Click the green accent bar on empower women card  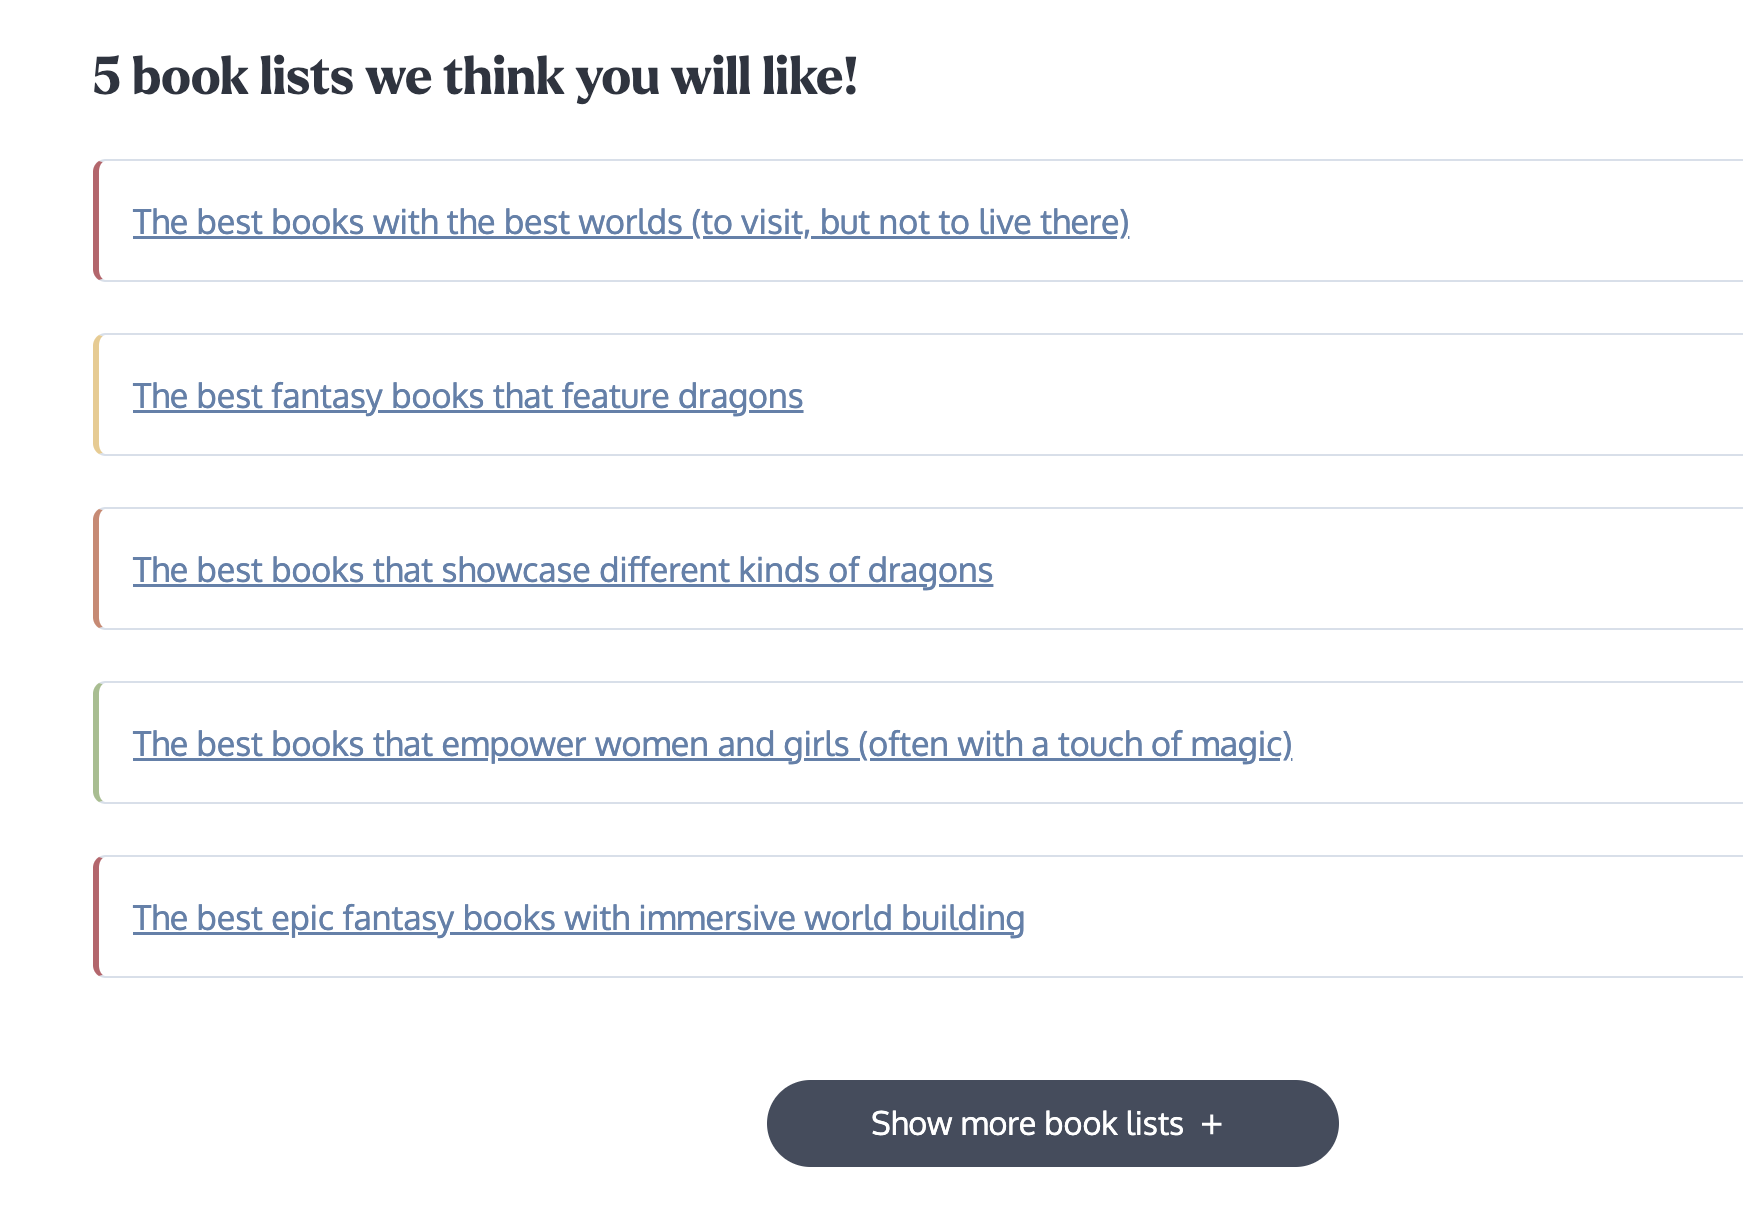(x=98, y=742)
